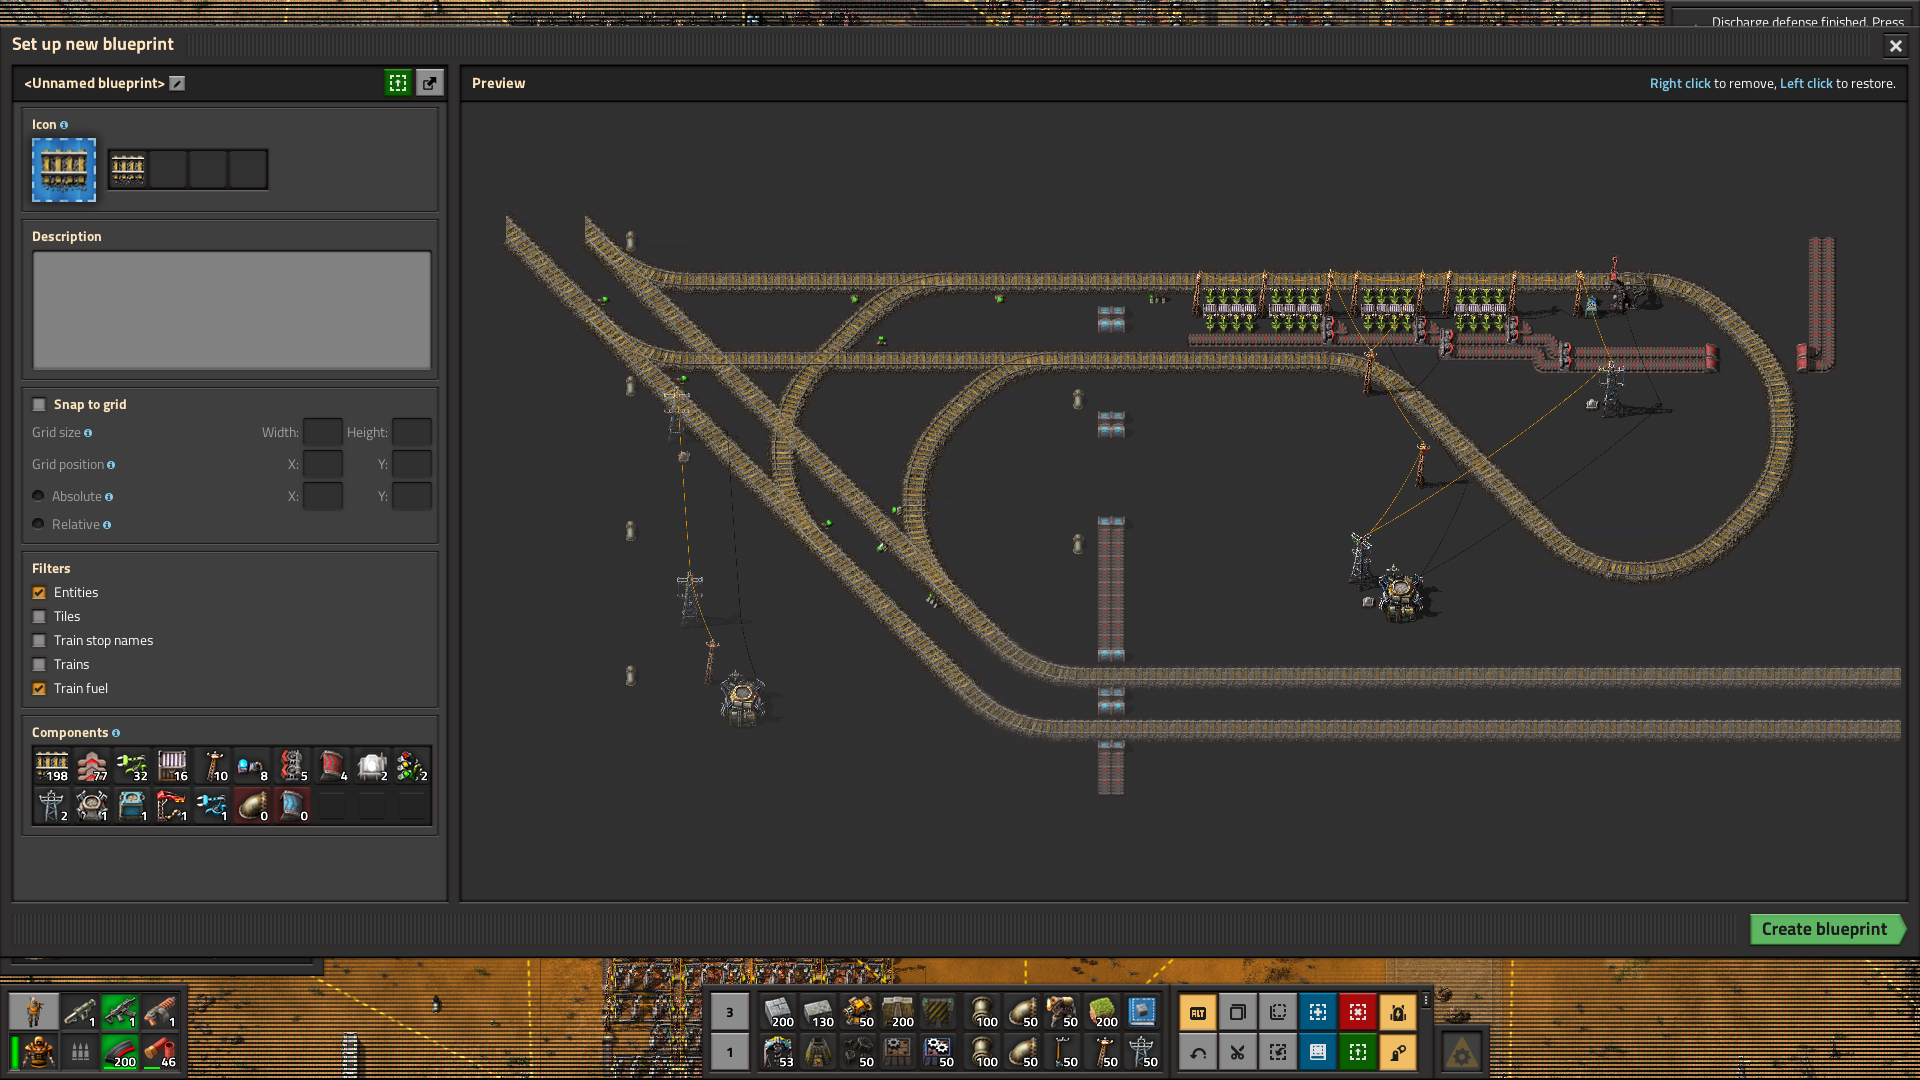Click the info icon next to Icon label

[x=64, y=125]
